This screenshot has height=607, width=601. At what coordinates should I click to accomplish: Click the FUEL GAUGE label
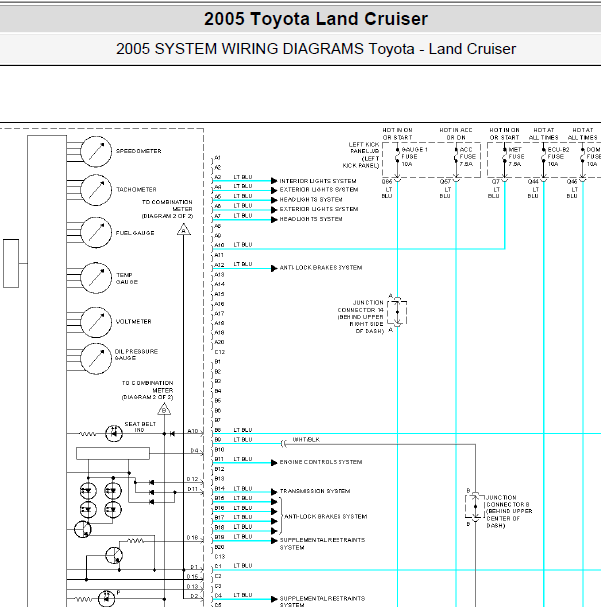(x=135, y=233)
